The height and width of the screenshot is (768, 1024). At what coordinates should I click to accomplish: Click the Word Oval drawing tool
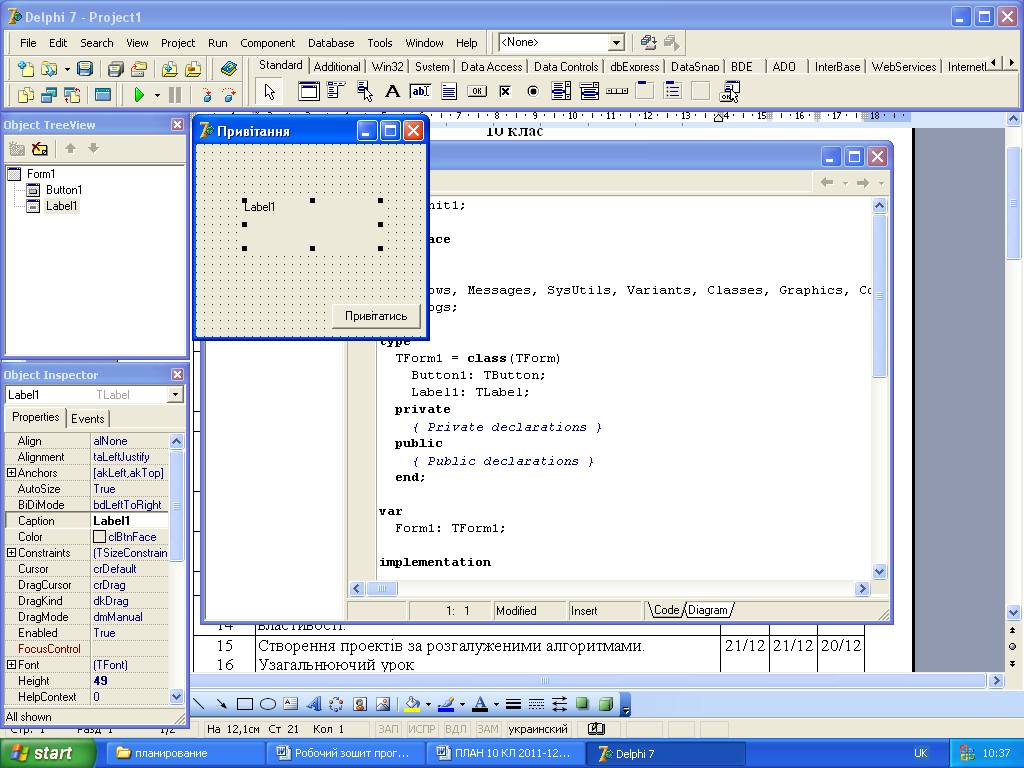pyautogui.click(x=268, y=704)
